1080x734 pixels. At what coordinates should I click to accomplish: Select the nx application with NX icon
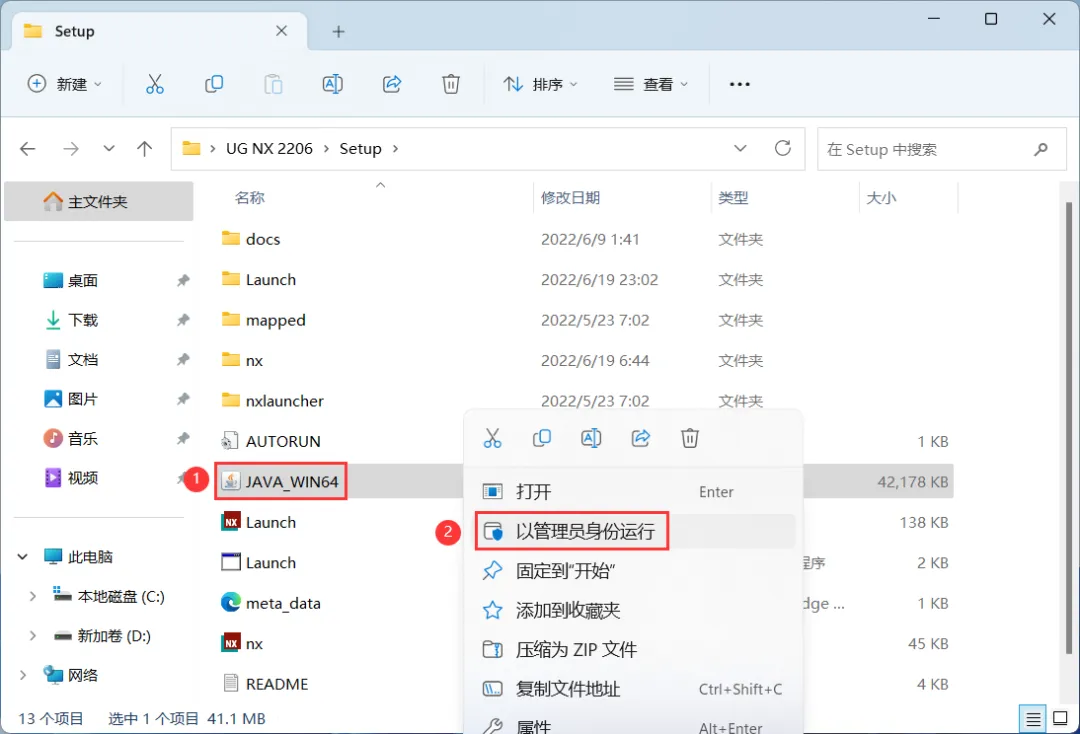[x=242, y=644]
